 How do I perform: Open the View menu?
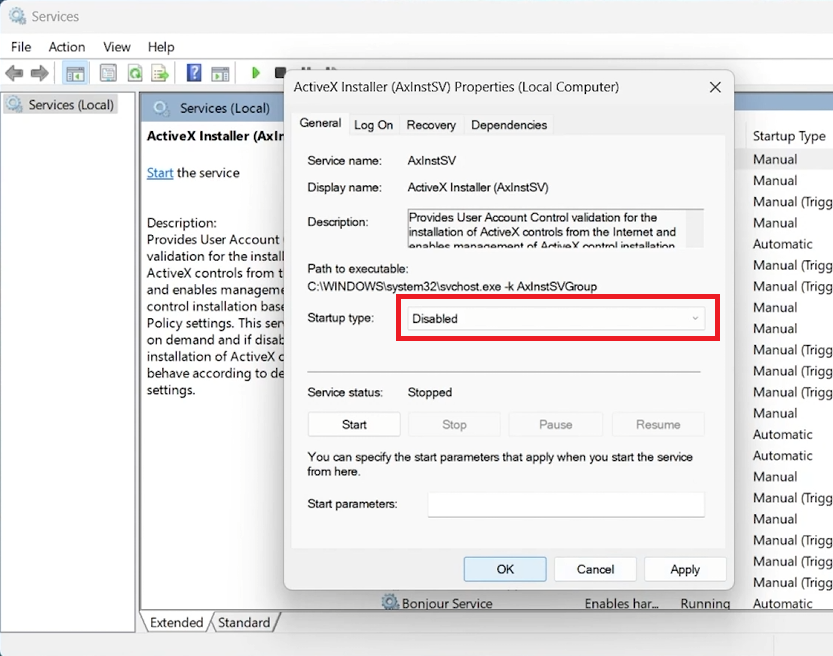[x=117, y=47]
